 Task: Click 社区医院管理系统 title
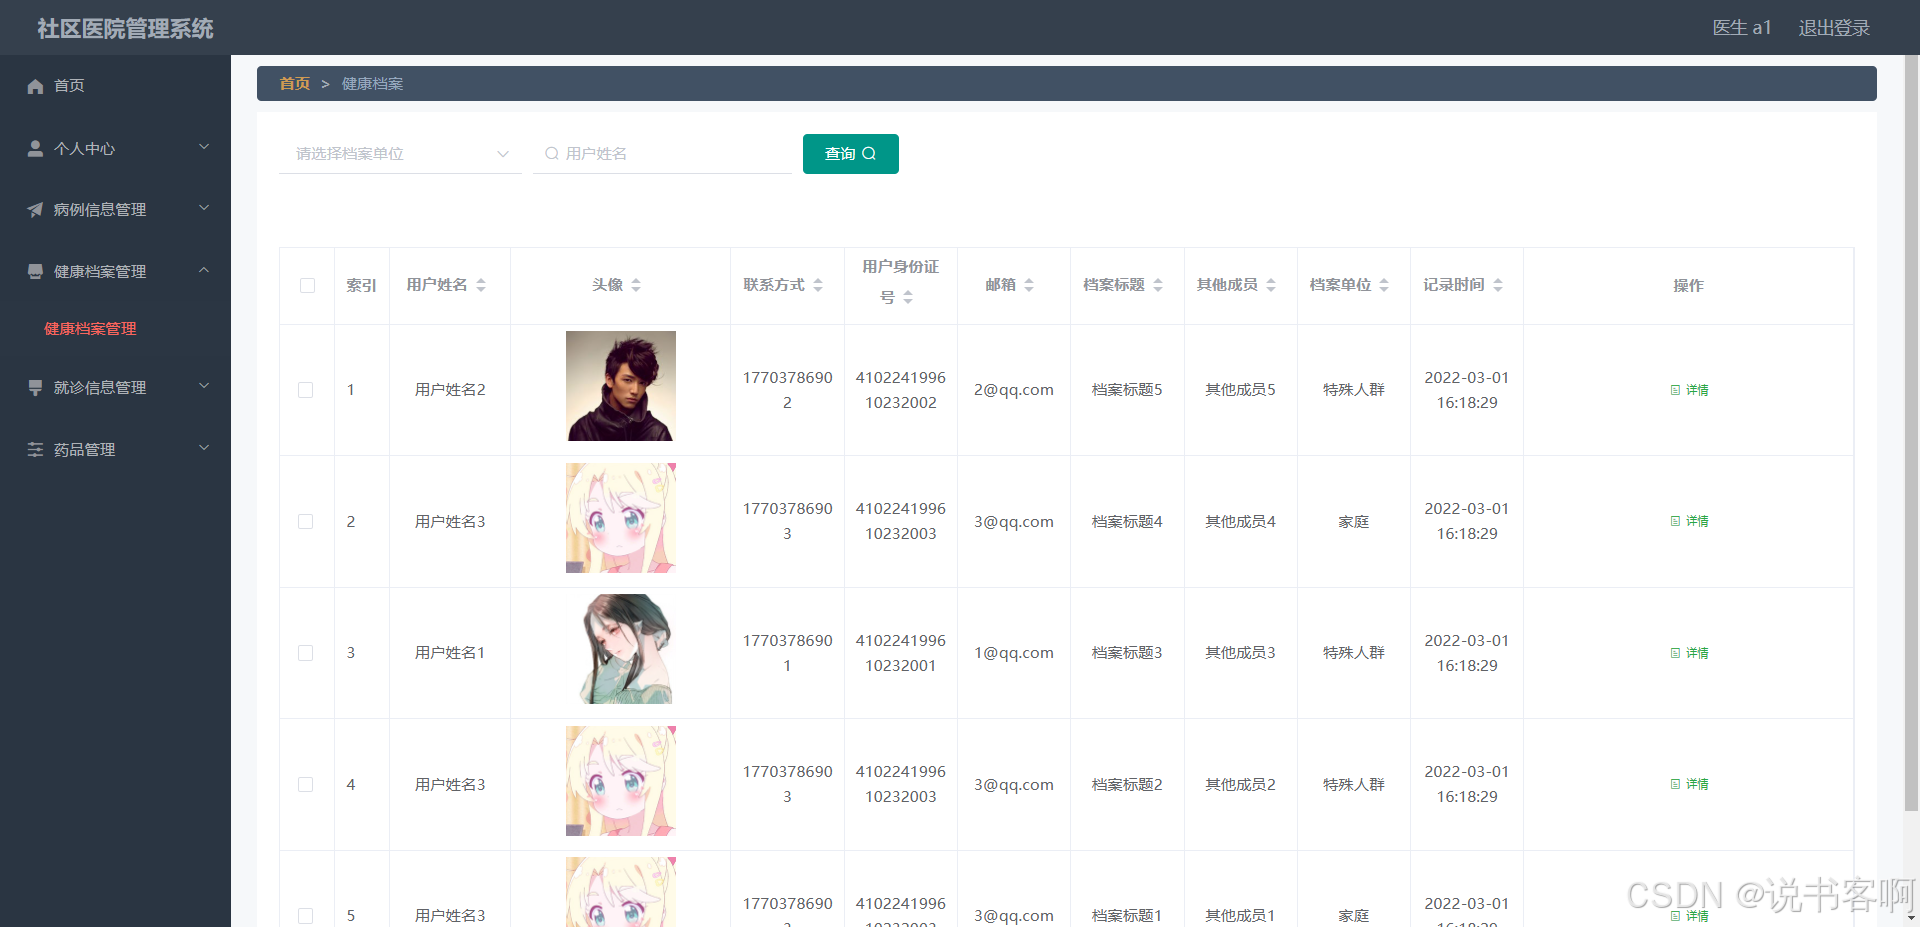pos(125,29)
